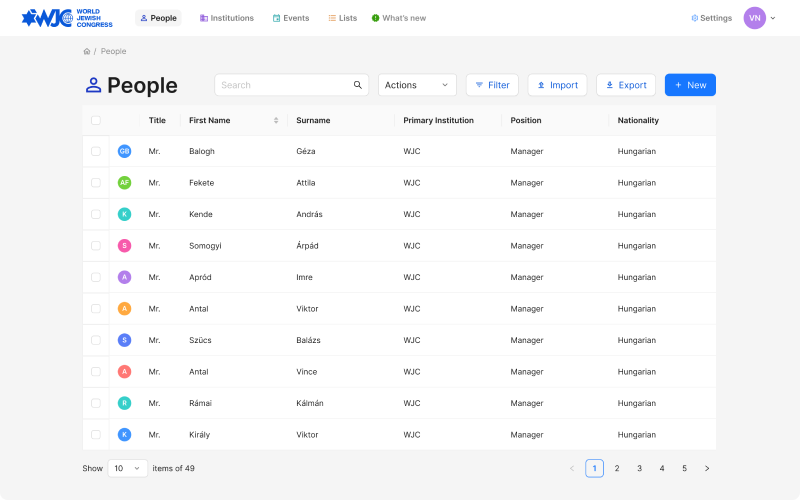Click the home icon in the breadcrumb

point(87,51)
